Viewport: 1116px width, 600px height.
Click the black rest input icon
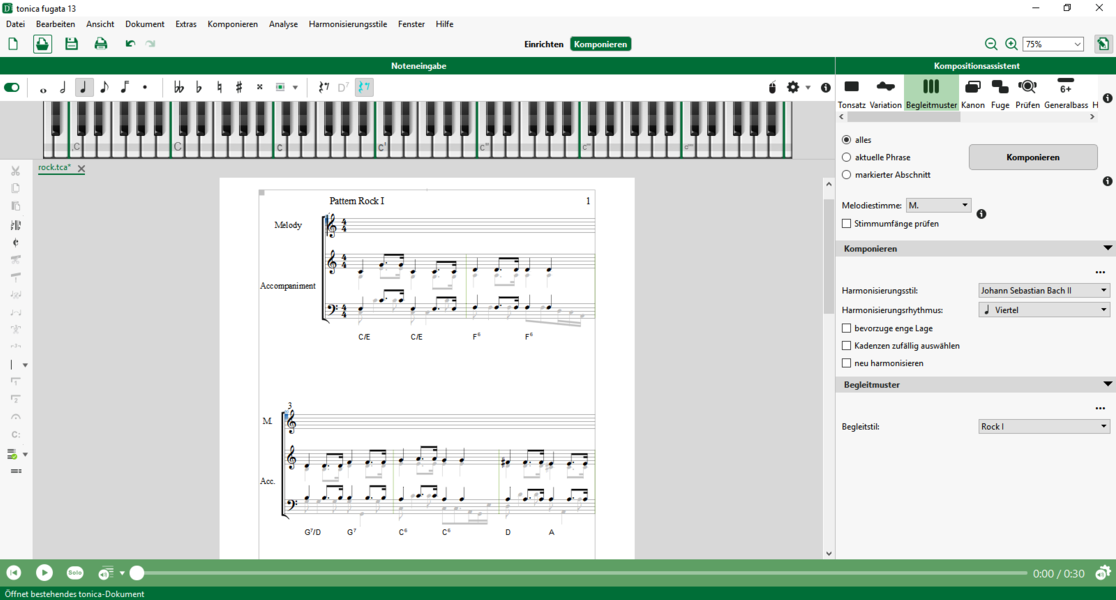(324, 88)
